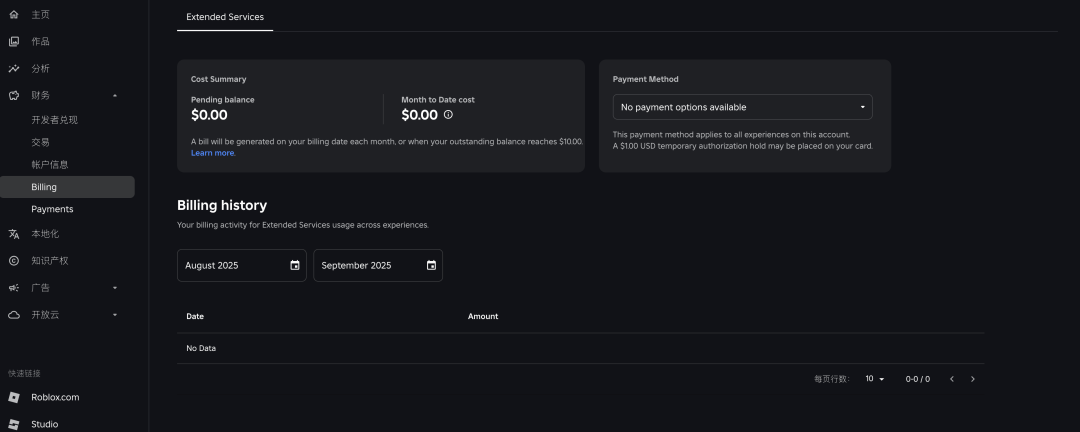The image size is (1080, 432).
Task: Expand the 广告 section arrow
Action: pyautogui.click(x=115, y=287)
